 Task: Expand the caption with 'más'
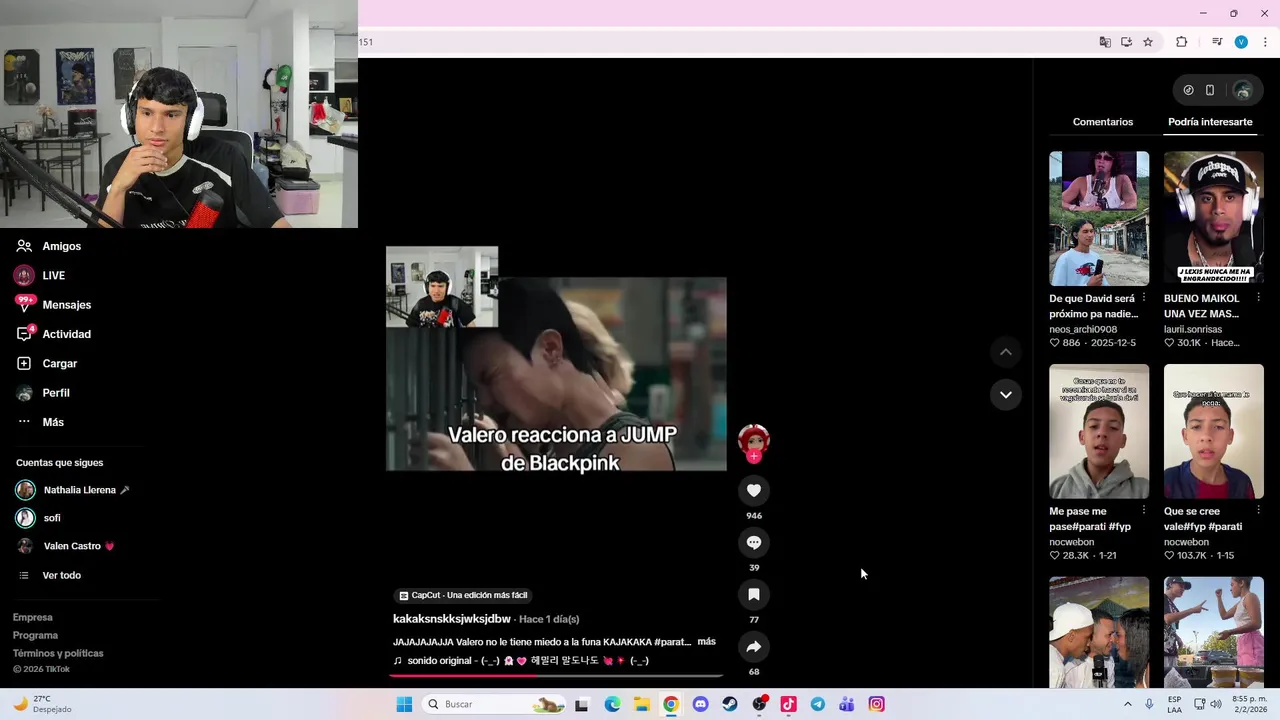tap(706, 642)
